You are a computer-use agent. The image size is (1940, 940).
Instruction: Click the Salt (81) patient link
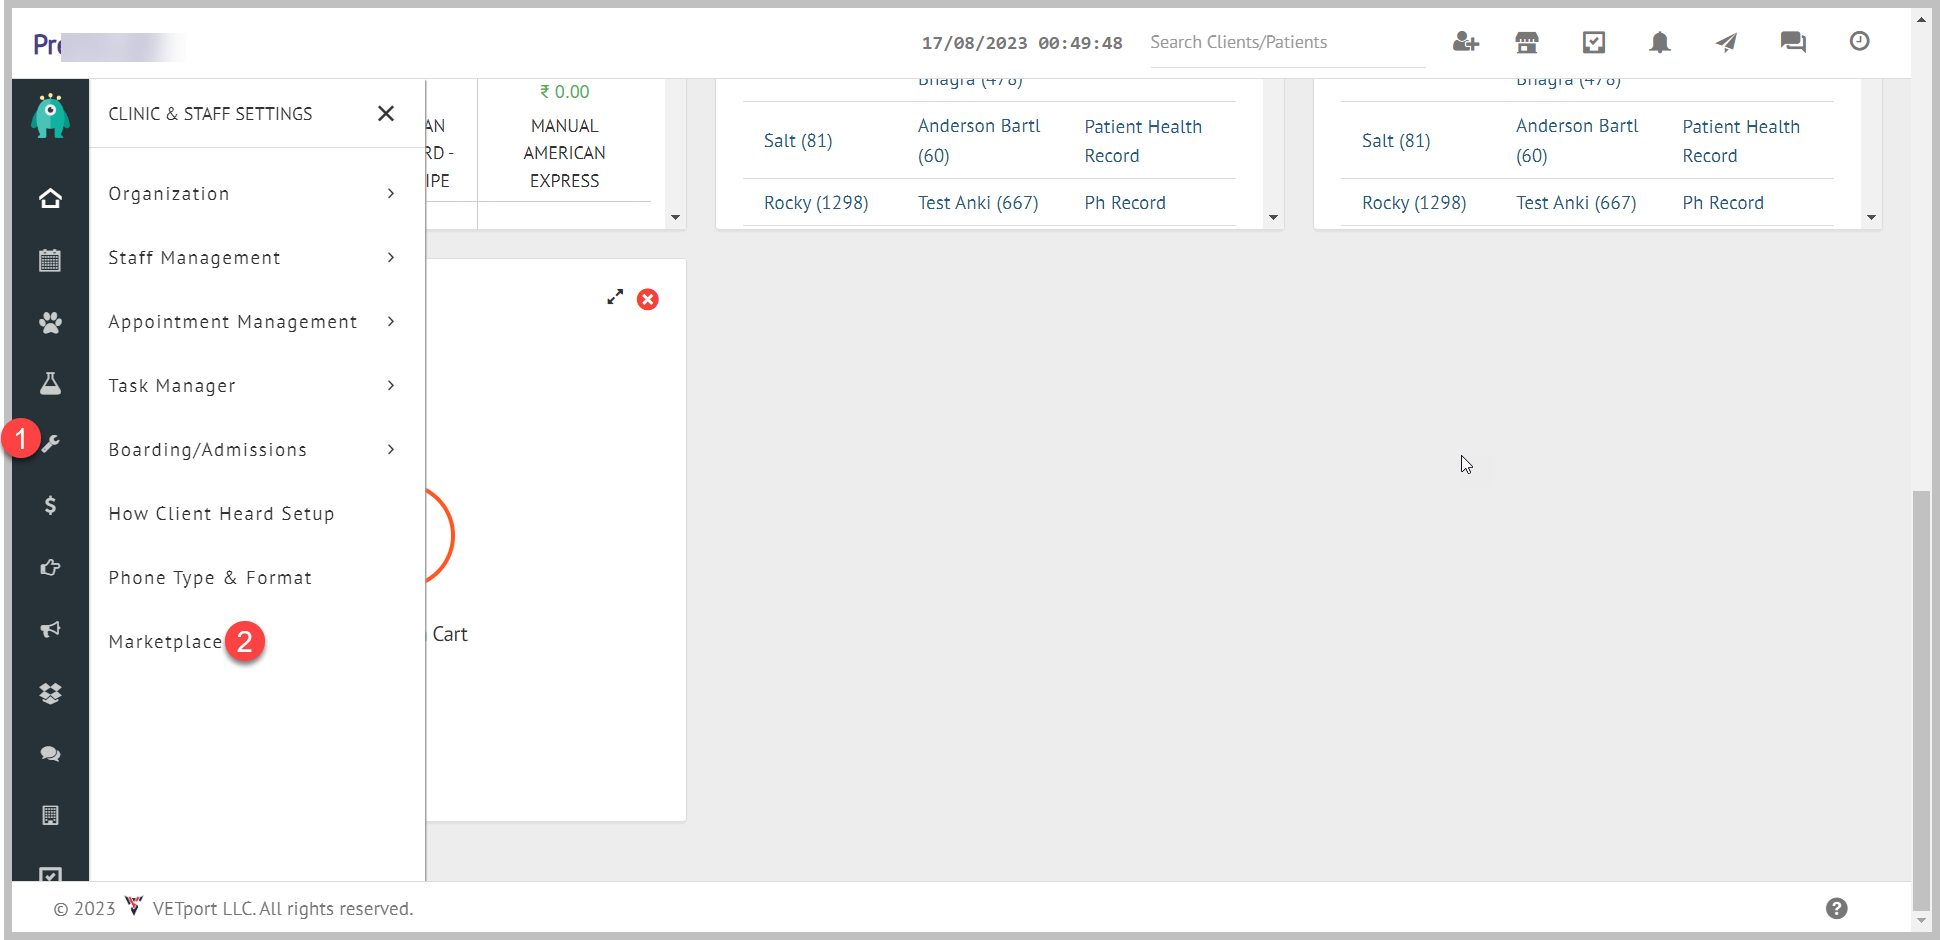(797, 141)
